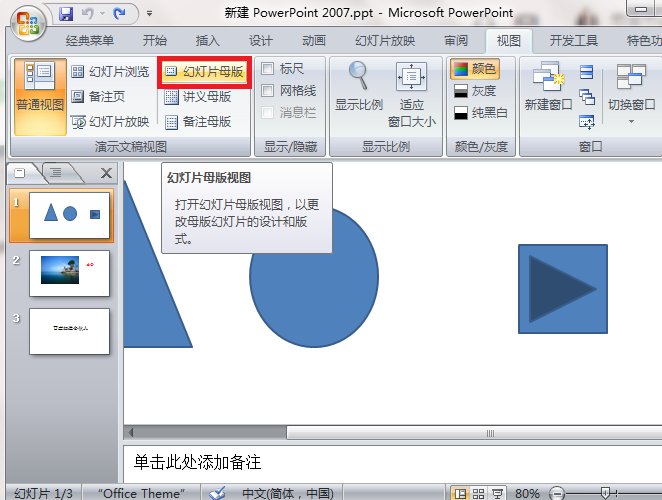Open the 开发工具 ribbon tab

tap(573, 41)
